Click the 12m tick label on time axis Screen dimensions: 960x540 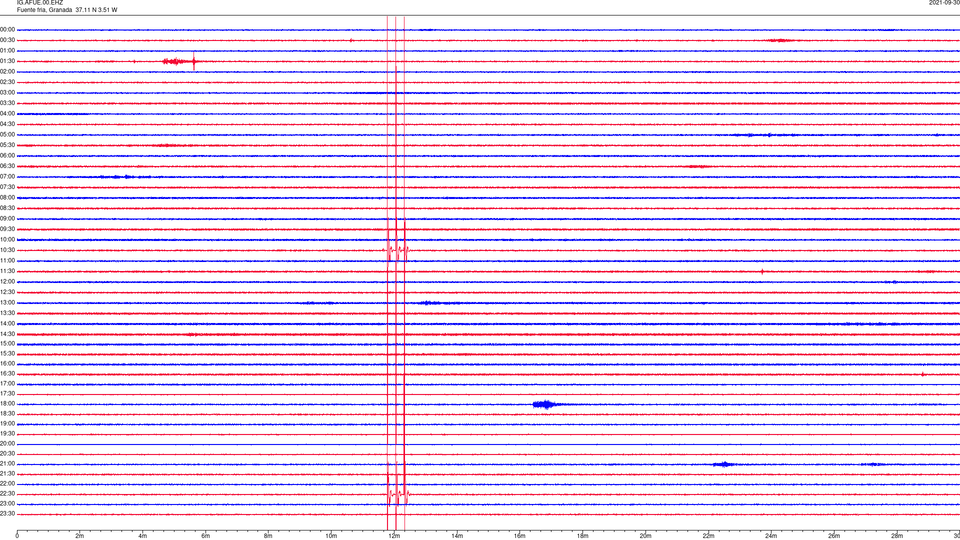click(394, 536)
